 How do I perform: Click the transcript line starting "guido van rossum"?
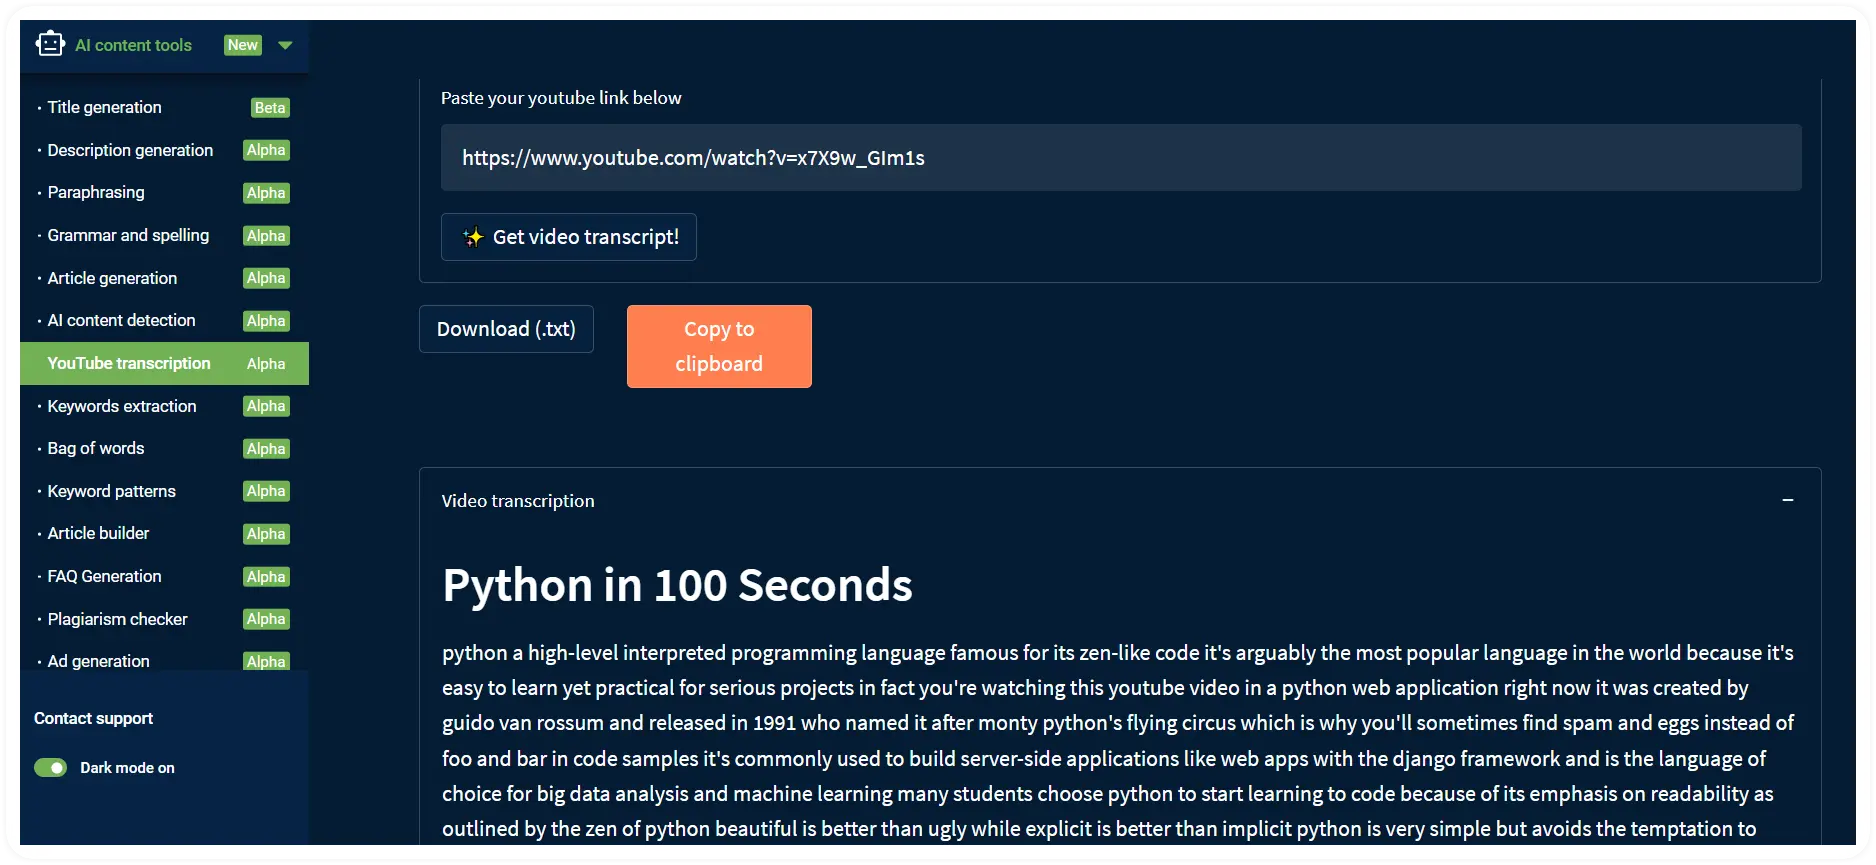[1118, 723]
